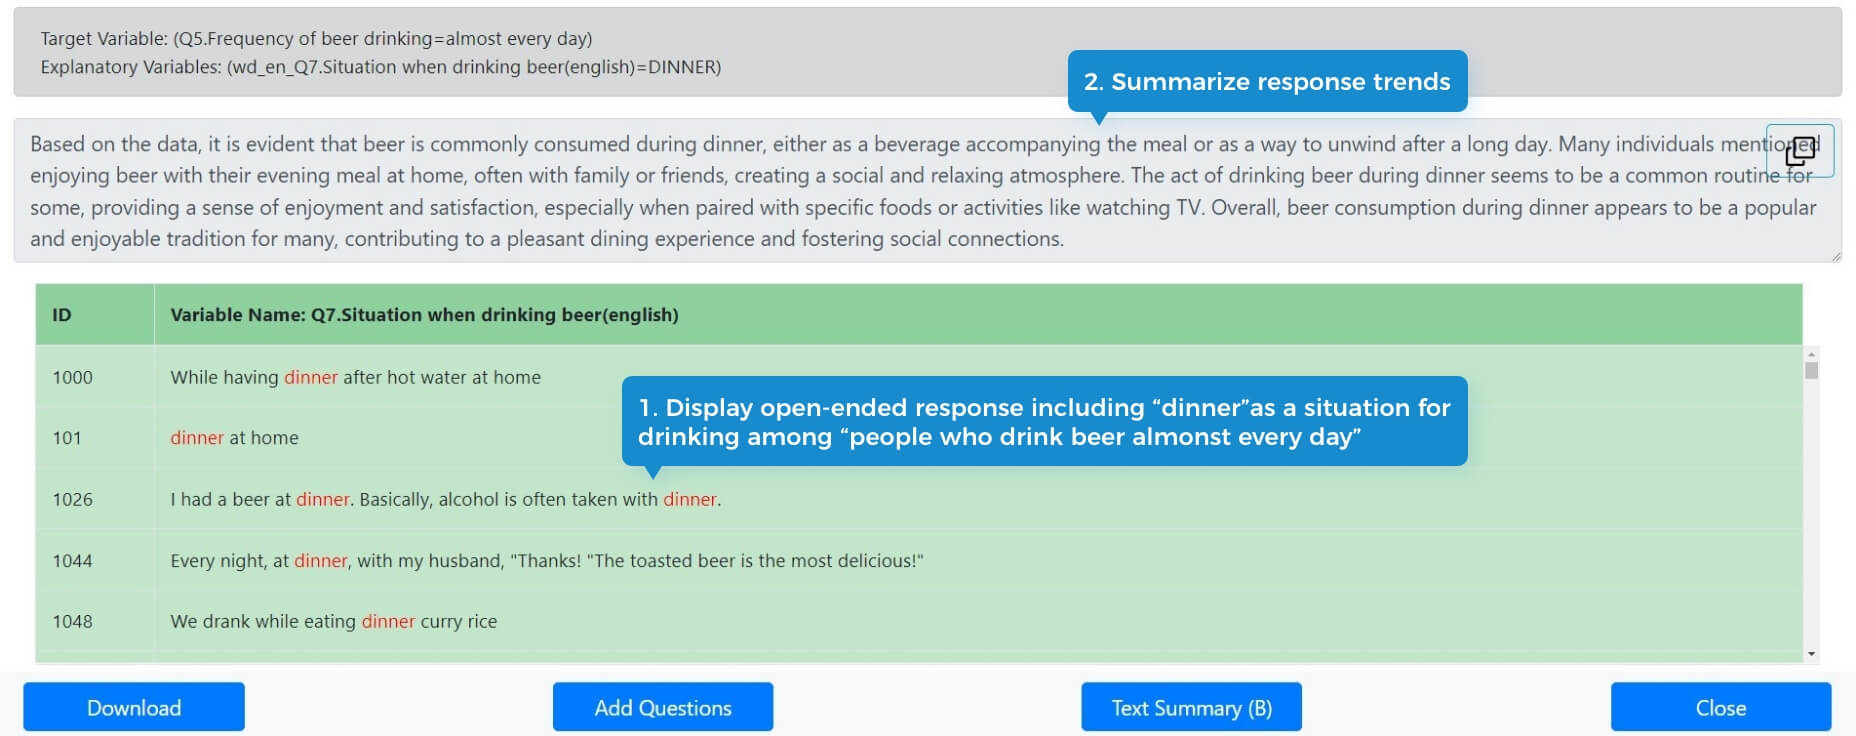Select response row with ID 1000

(x=919, y=377)
